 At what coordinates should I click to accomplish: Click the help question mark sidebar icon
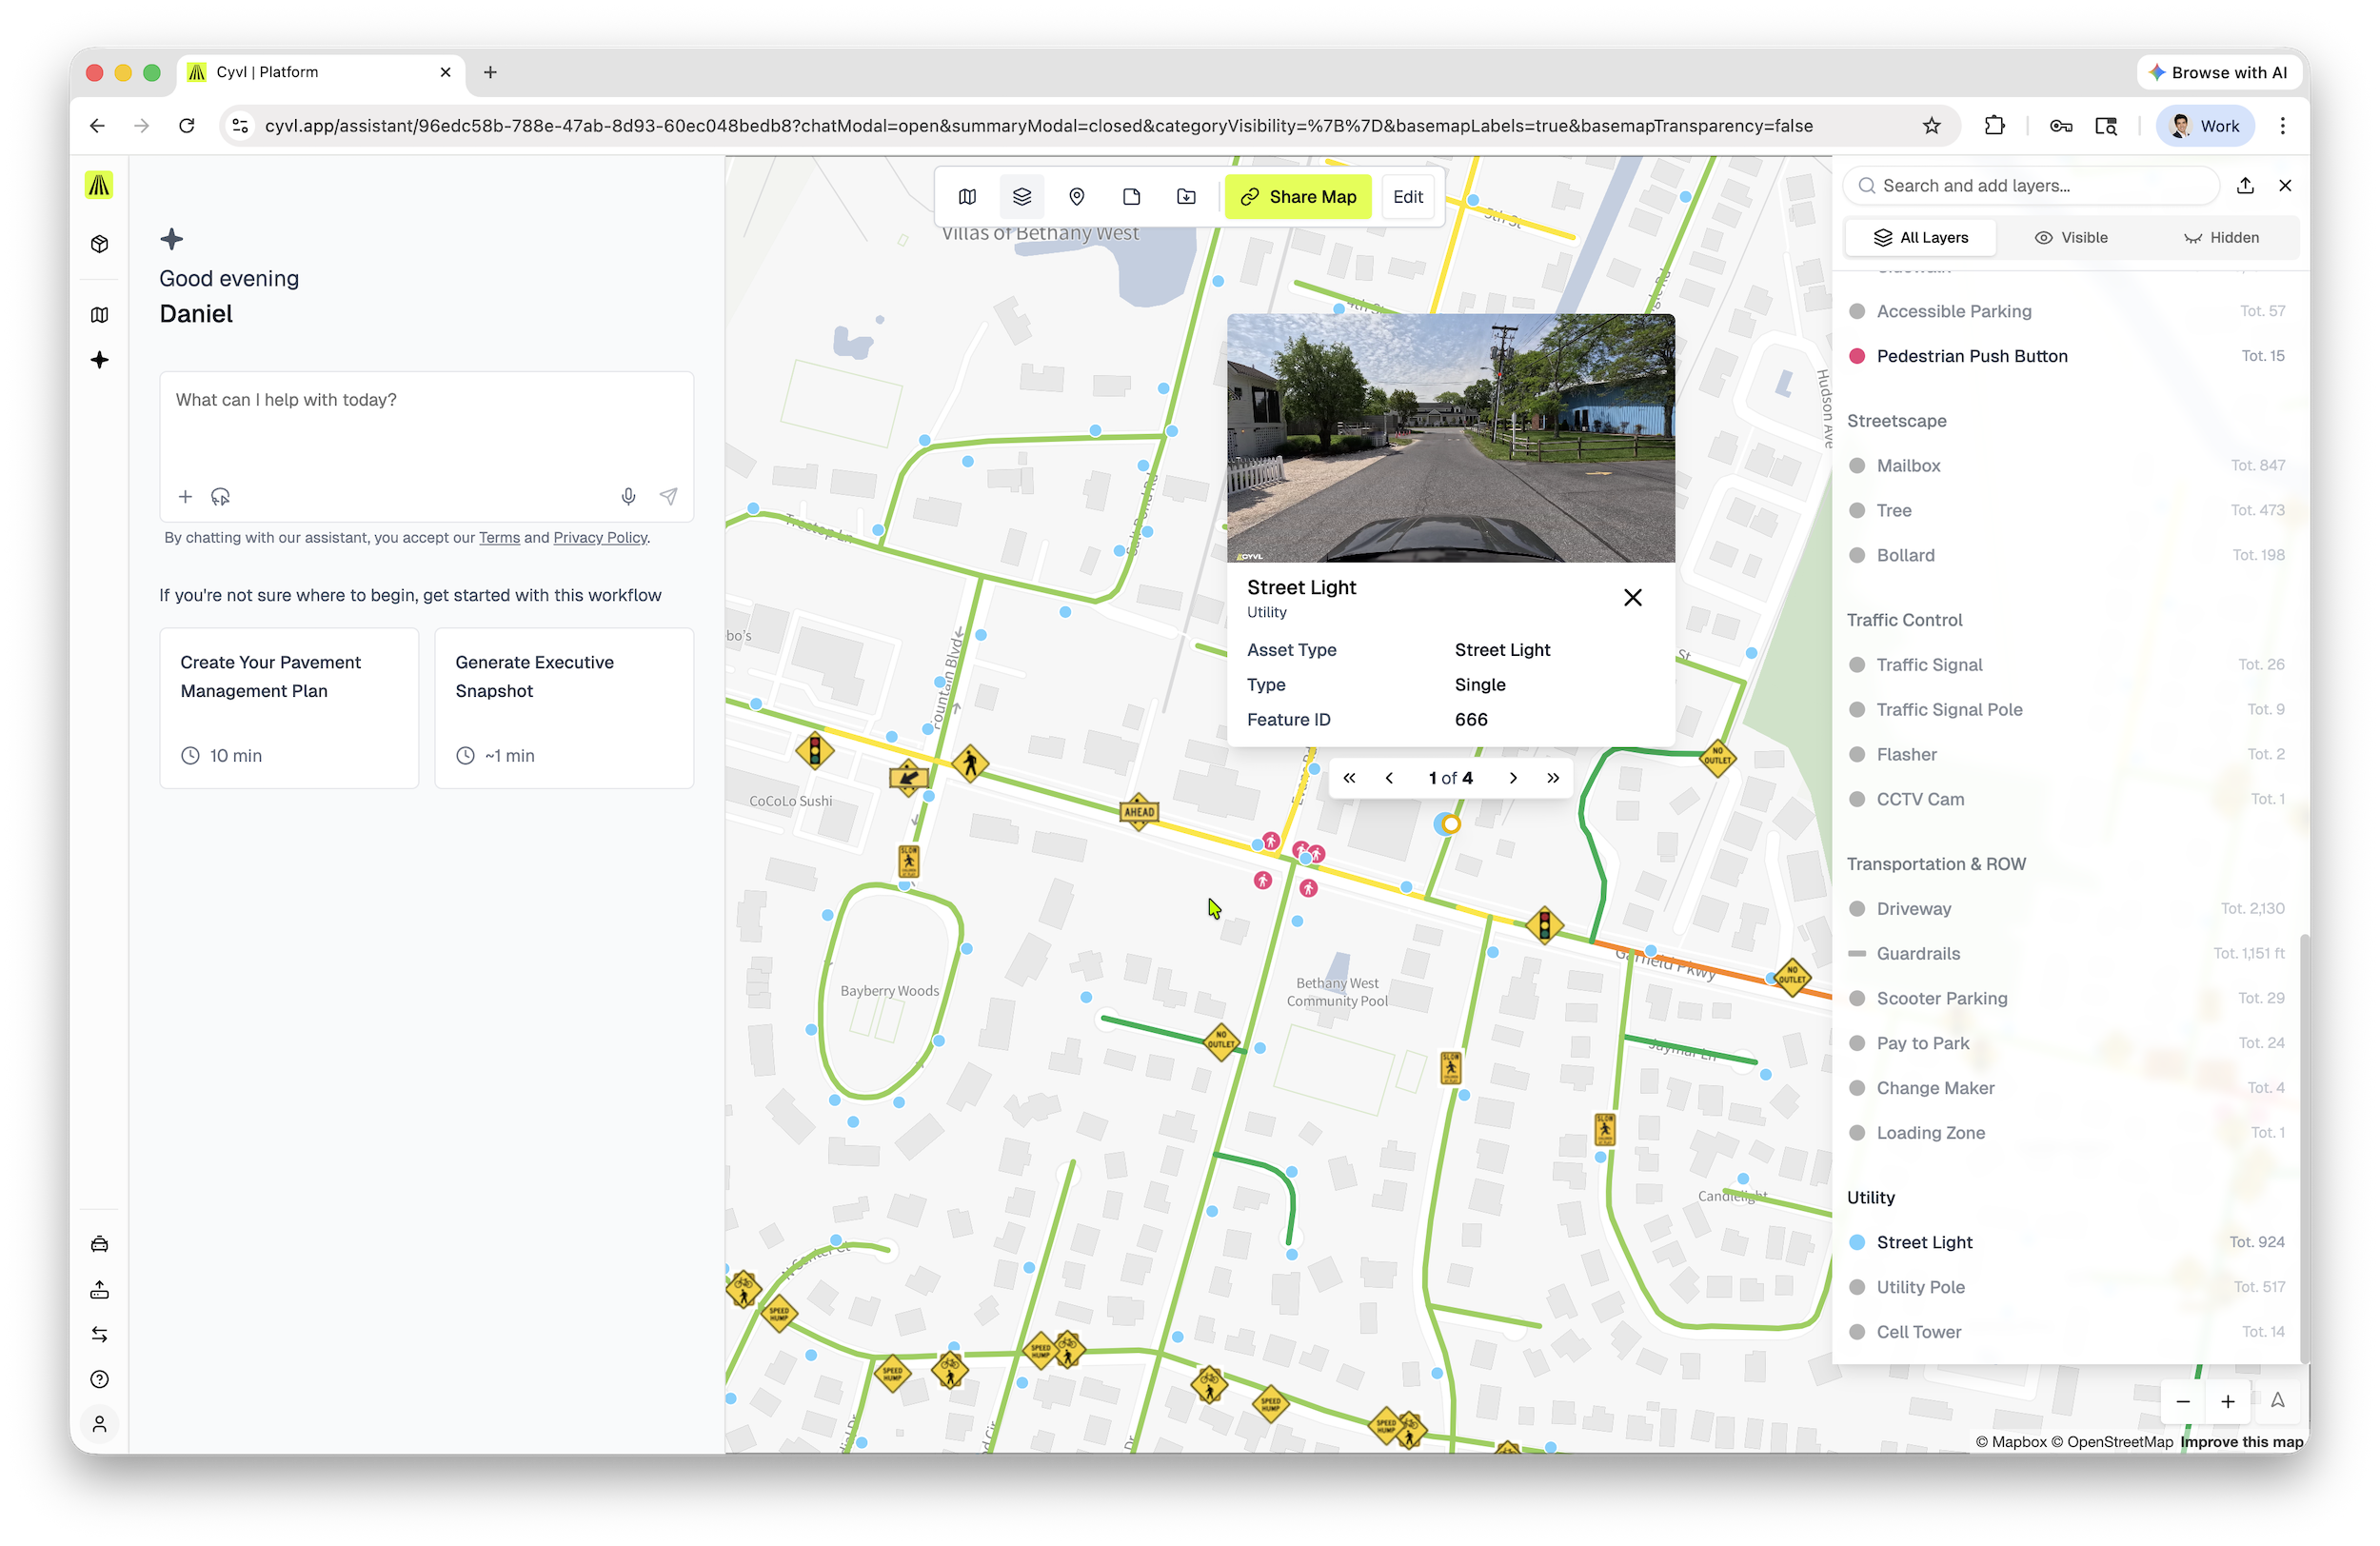[x=99, y=1379]
